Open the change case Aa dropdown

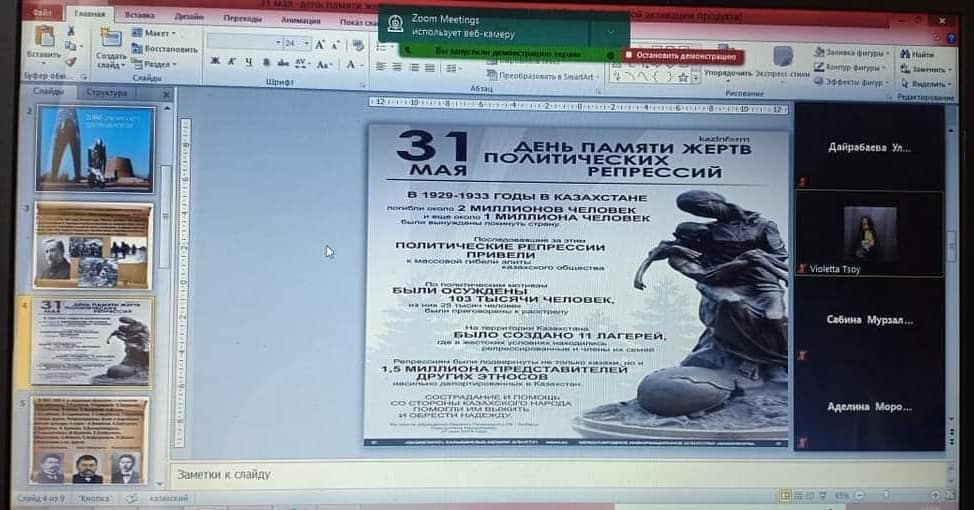pyautogui.click(x=323, y=64)
